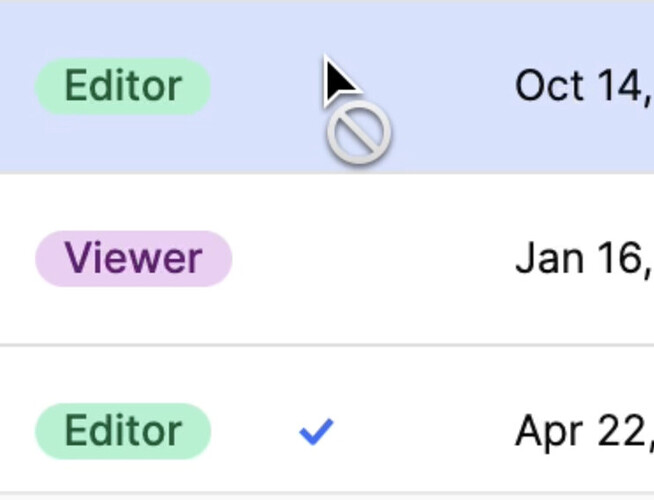Click the empty check cell in the highlighted Oct 14 row

[x=316, y=87]
